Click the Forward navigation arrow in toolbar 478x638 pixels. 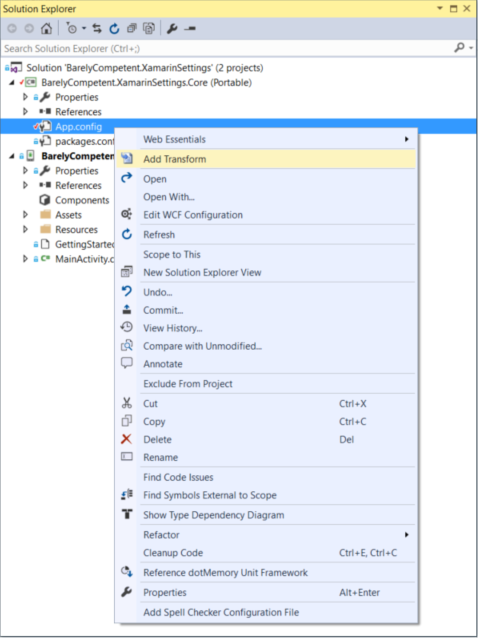point(29,29)
